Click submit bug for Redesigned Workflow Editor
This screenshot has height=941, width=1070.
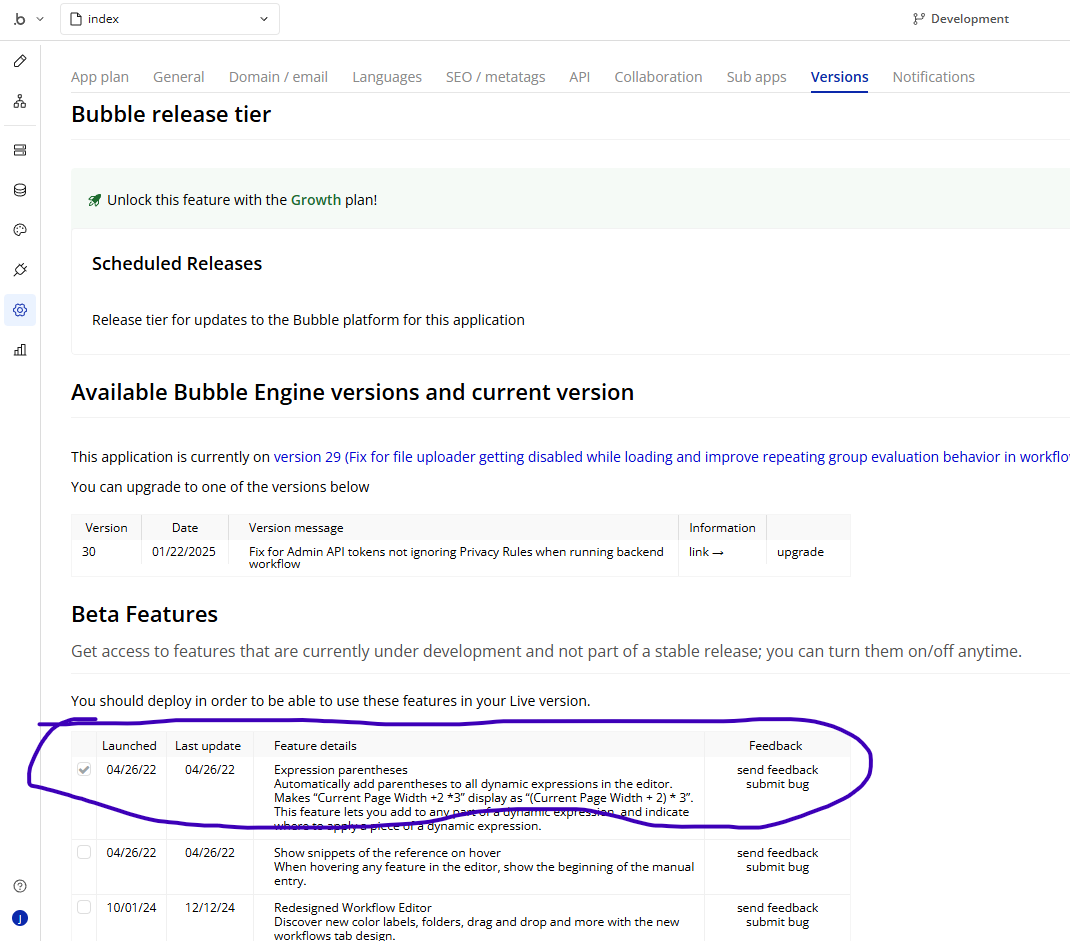click(777, 922)
